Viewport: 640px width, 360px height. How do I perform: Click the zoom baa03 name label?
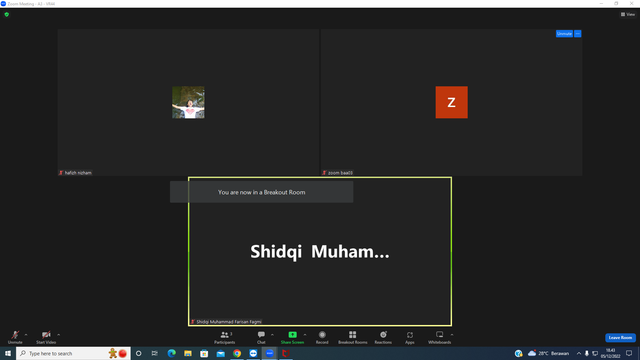[x=340, y=173]
